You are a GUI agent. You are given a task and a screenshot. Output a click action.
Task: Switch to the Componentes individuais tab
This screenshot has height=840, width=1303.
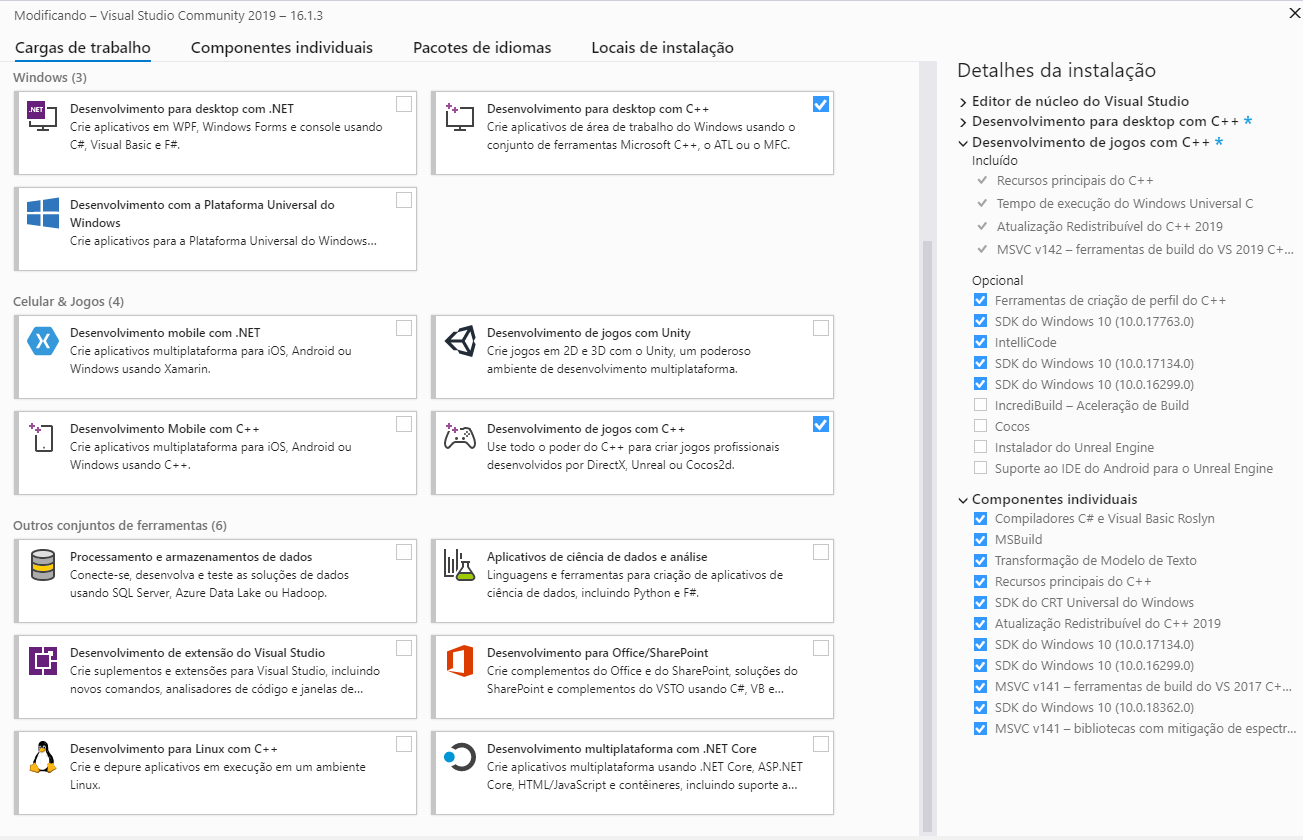[x=281, y=48]
